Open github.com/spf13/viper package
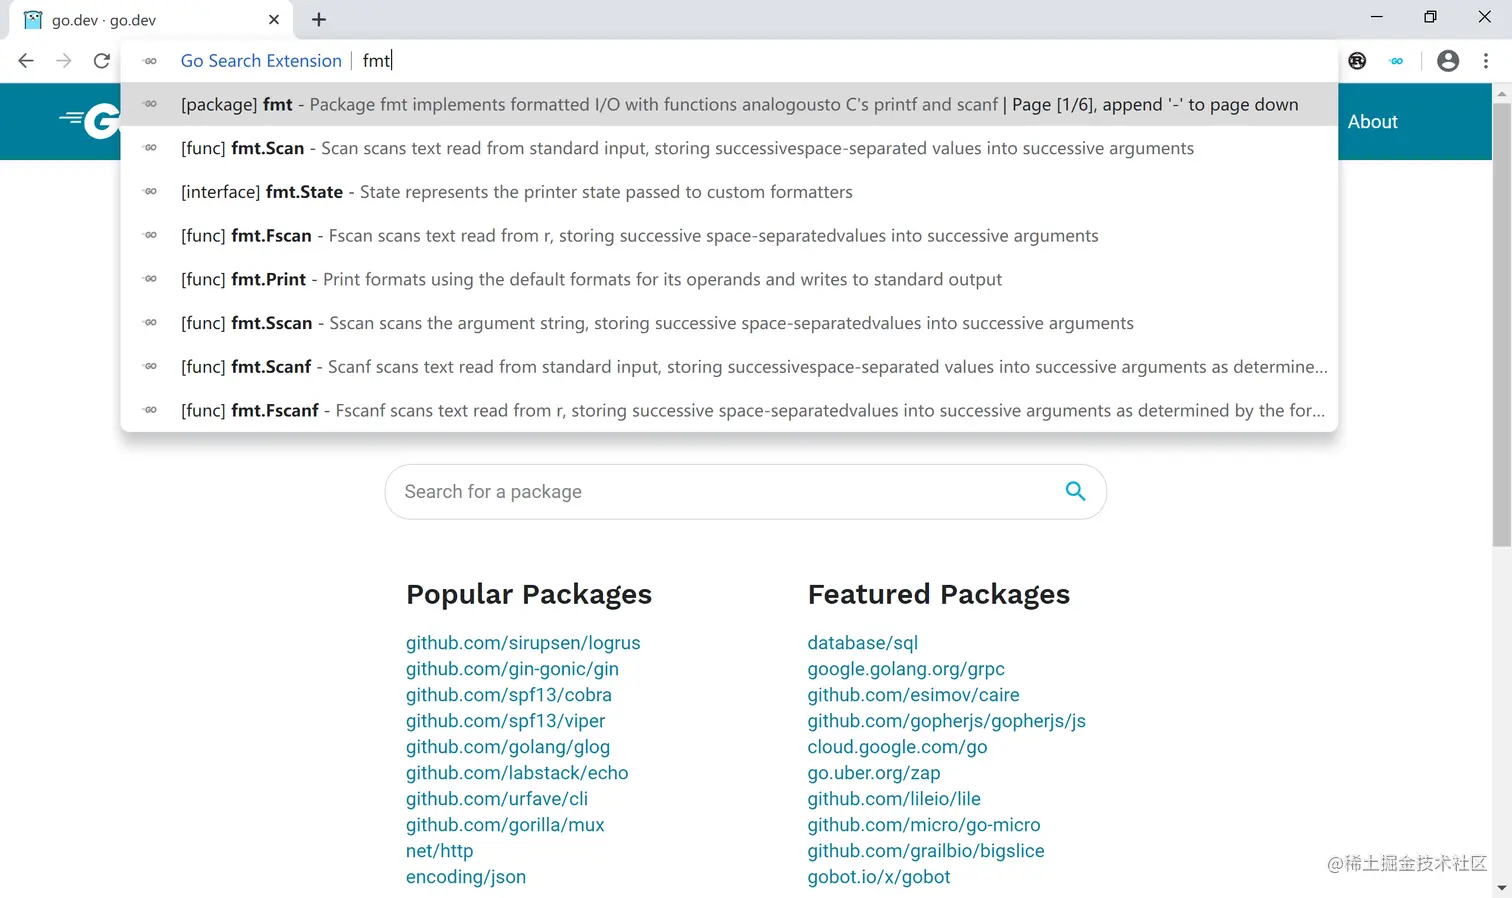 click(x=505, y=721)
